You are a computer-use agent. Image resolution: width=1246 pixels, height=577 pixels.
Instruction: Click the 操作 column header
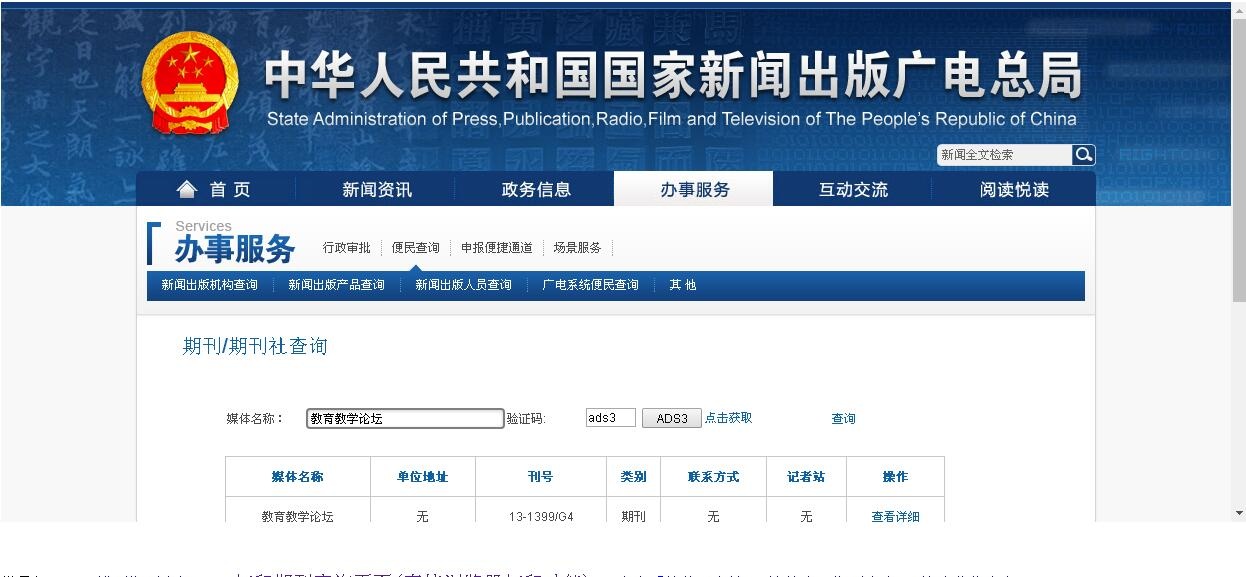point(895,477)
